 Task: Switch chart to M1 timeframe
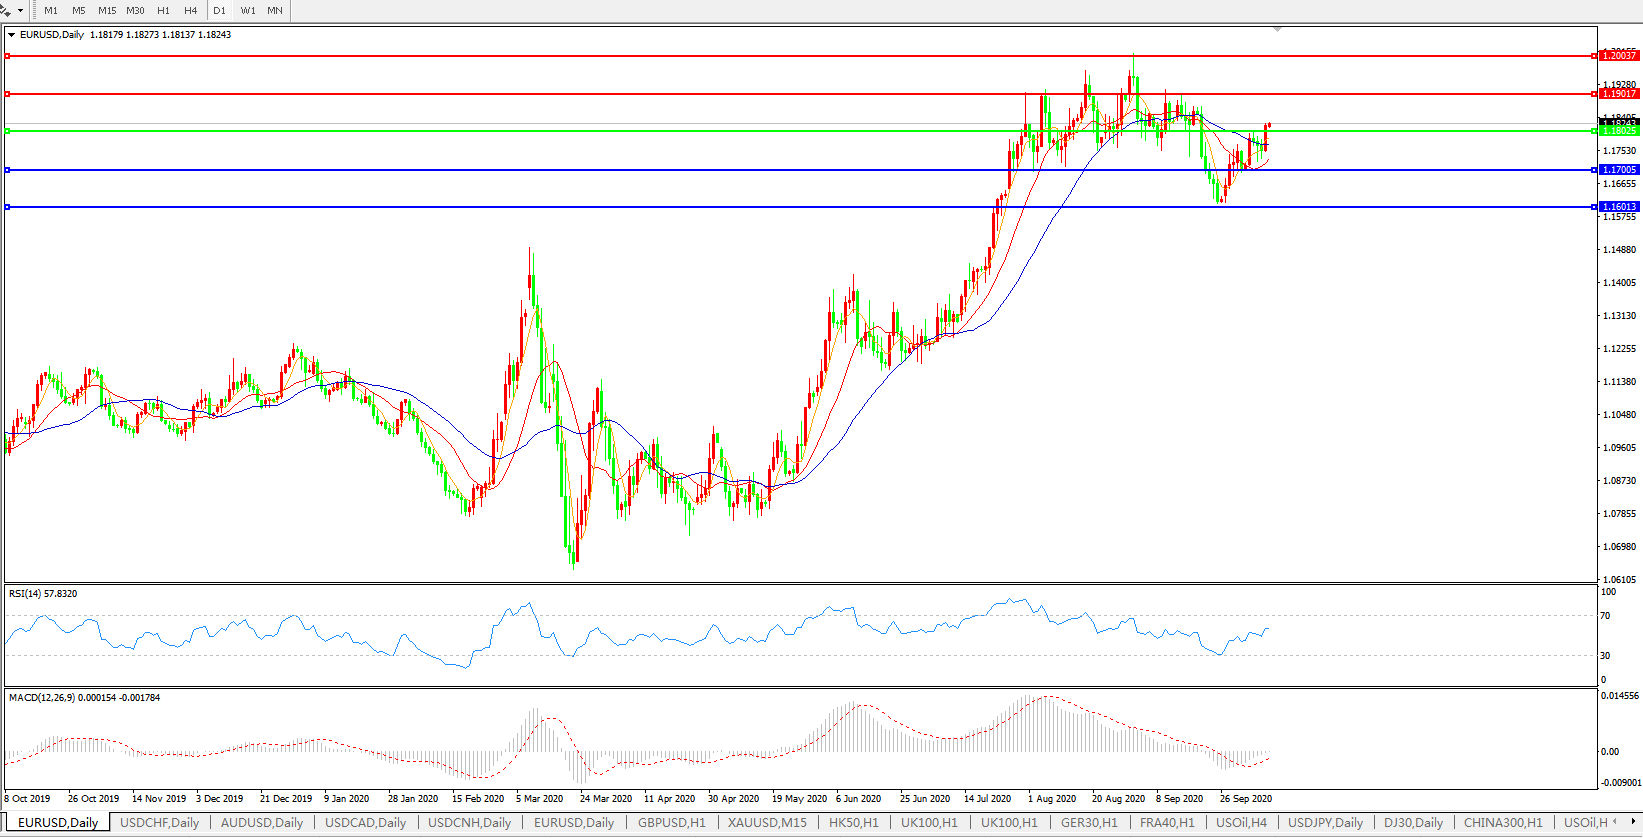coord(51,11)
